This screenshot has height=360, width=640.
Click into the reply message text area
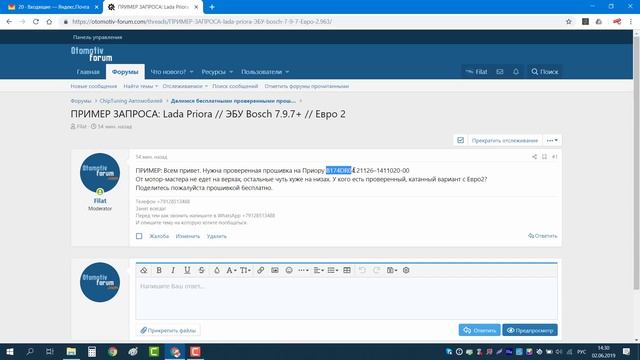click(x=347, y=298)
